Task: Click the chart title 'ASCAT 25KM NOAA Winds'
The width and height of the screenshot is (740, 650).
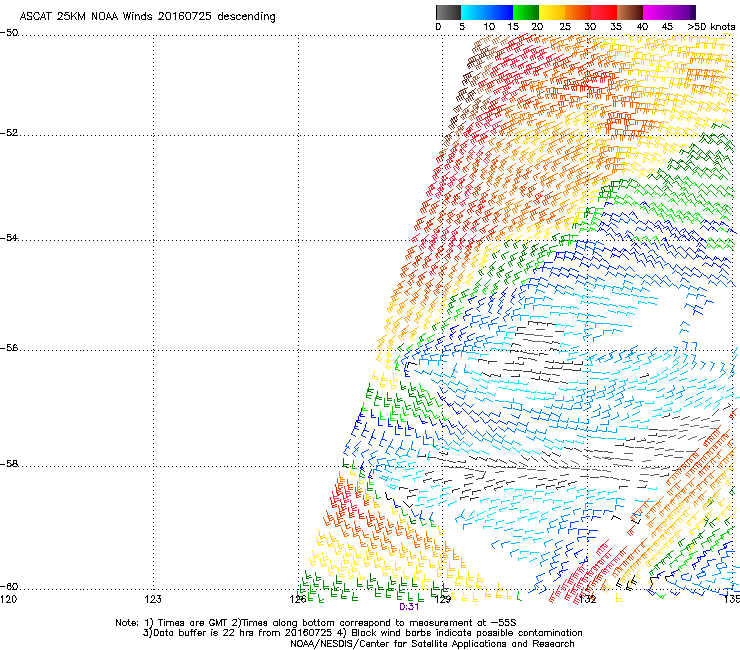Action: point(86,16)
